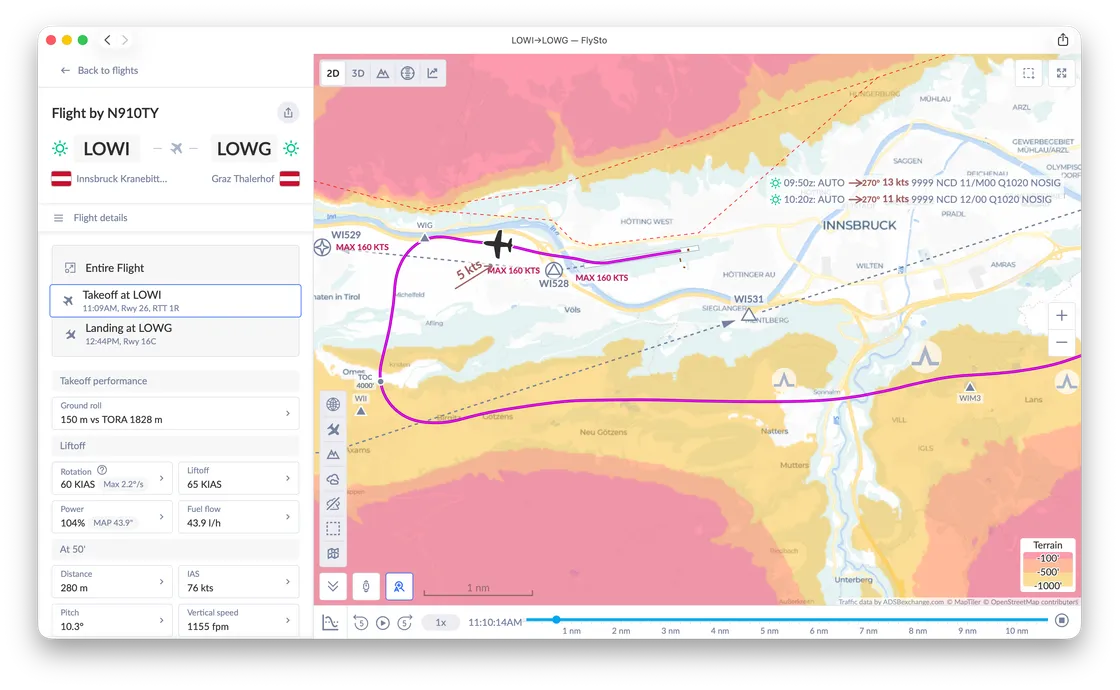Expand Rotation 60 KIAS card

click(112, 478)
